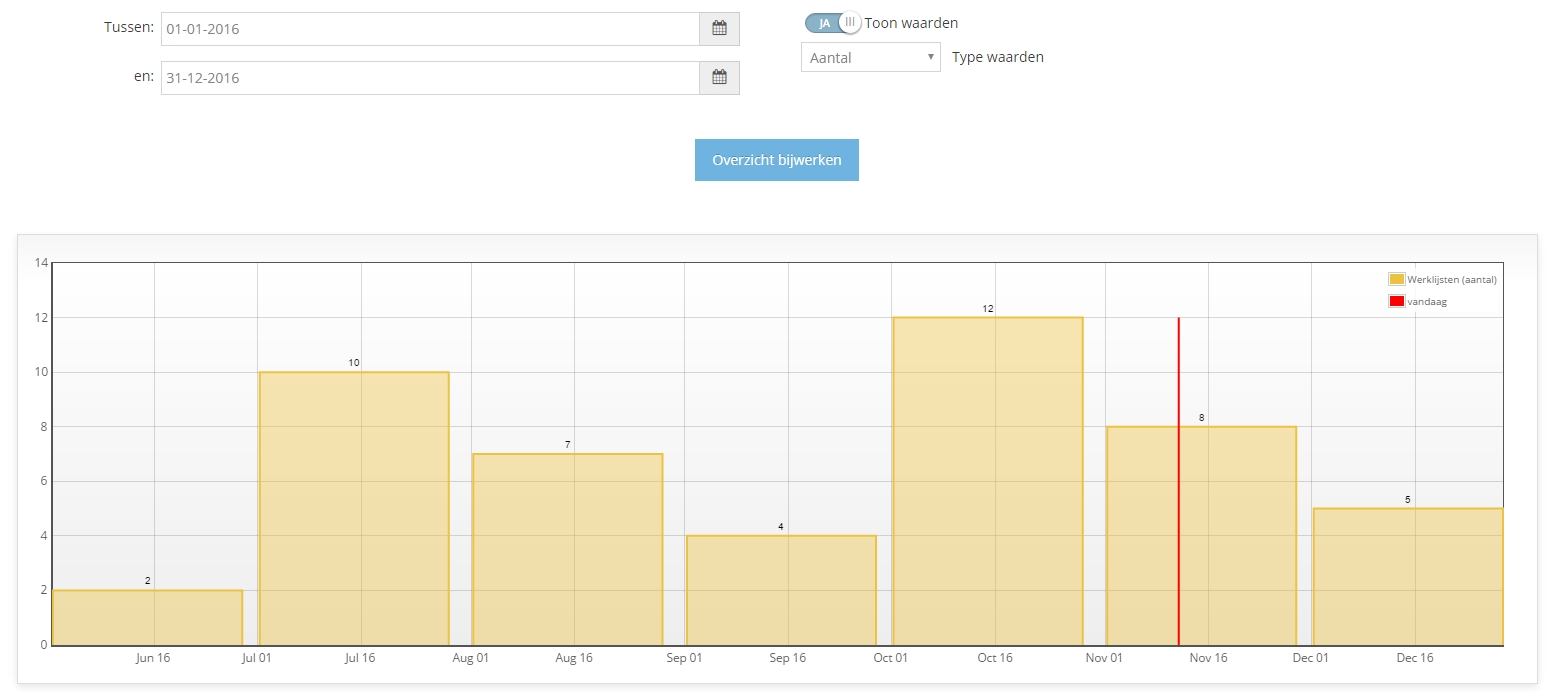The image size is (1549, 698).
Task: Click the vandaag legend label
Action: [x=1427, y=301]
